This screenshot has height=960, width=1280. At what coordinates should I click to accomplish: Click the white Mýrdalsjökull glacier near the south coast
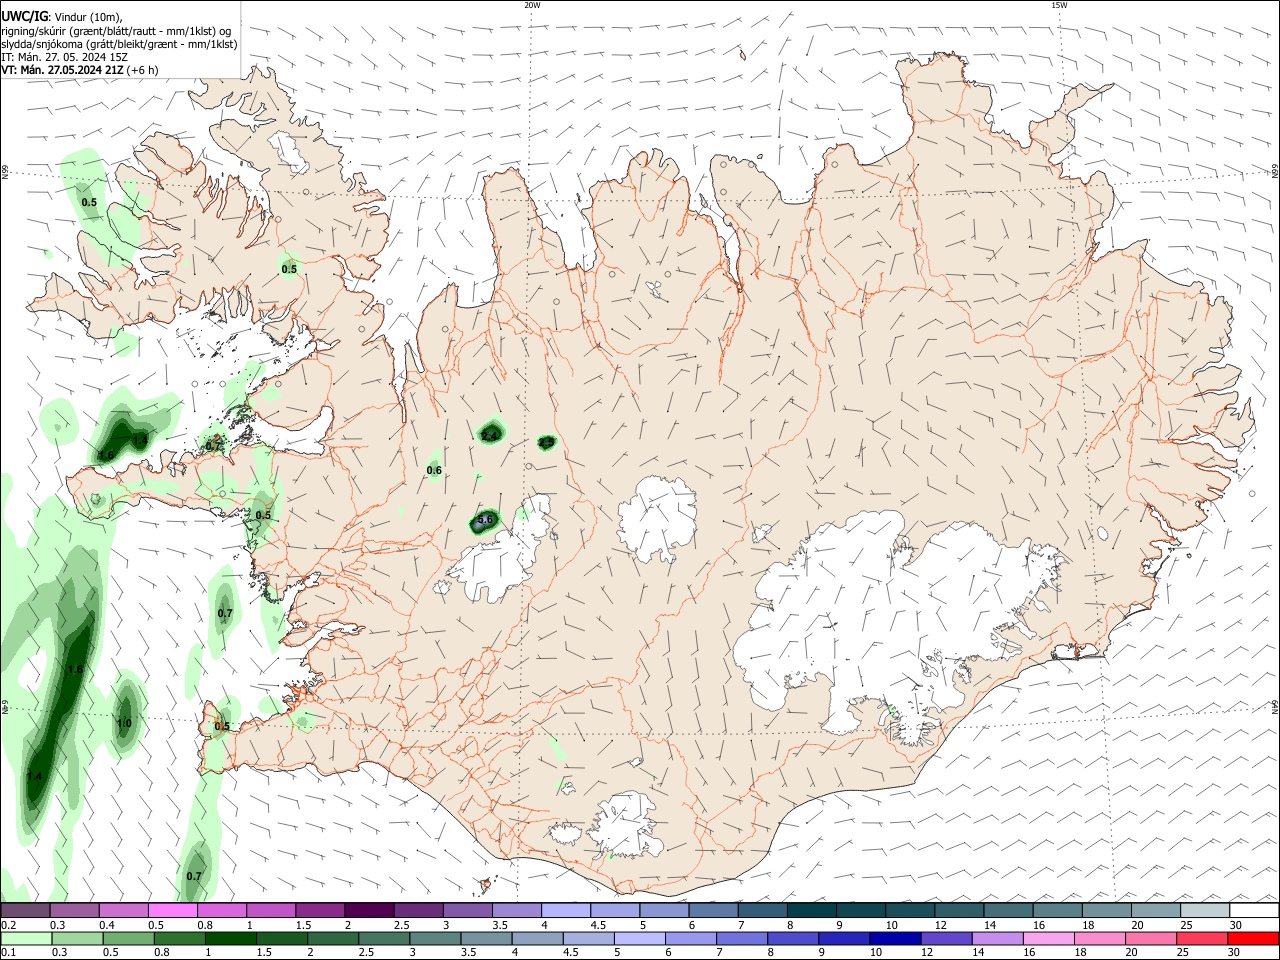pyautogui.click(x=627, y=826)
